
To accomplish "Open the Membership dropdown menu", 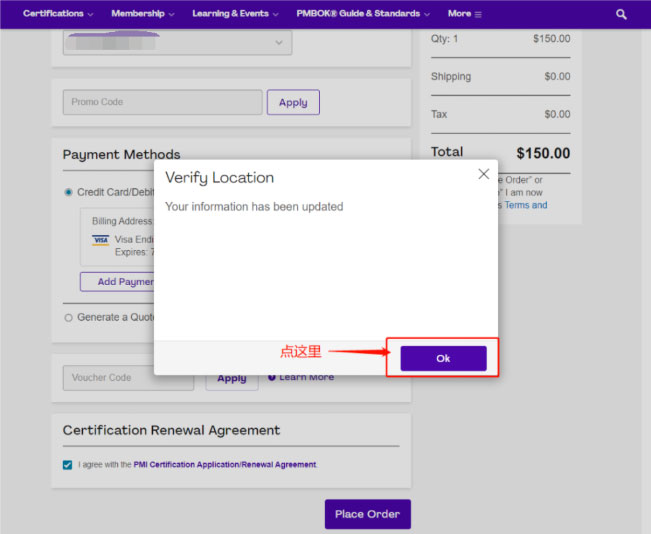I will (142, 14).
